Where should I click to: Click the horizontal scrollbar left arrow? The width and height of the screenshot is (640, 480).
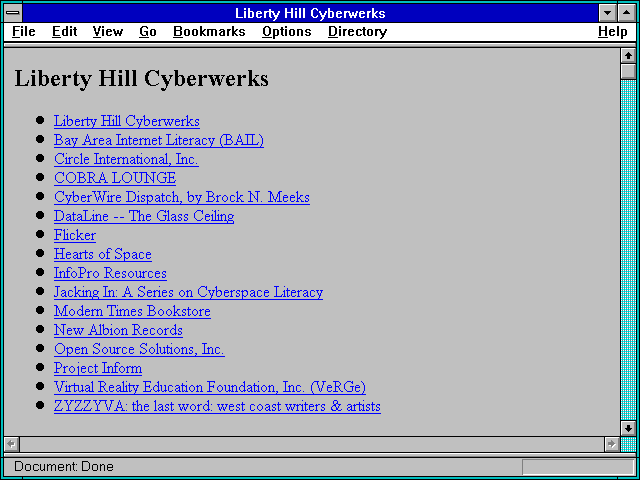[x=12, y=444]
